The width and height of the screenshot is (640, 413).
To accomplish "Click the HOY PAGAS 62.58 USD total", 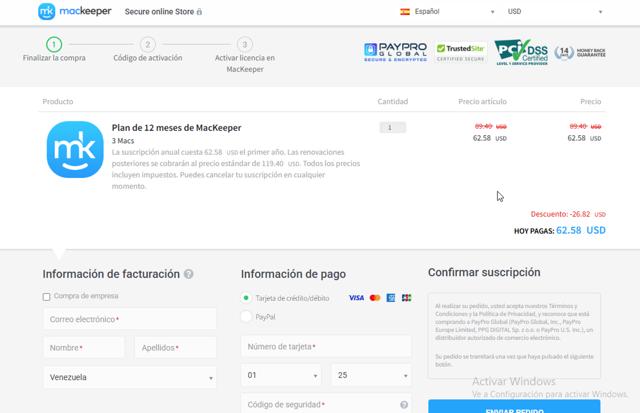I will [560, 231].
